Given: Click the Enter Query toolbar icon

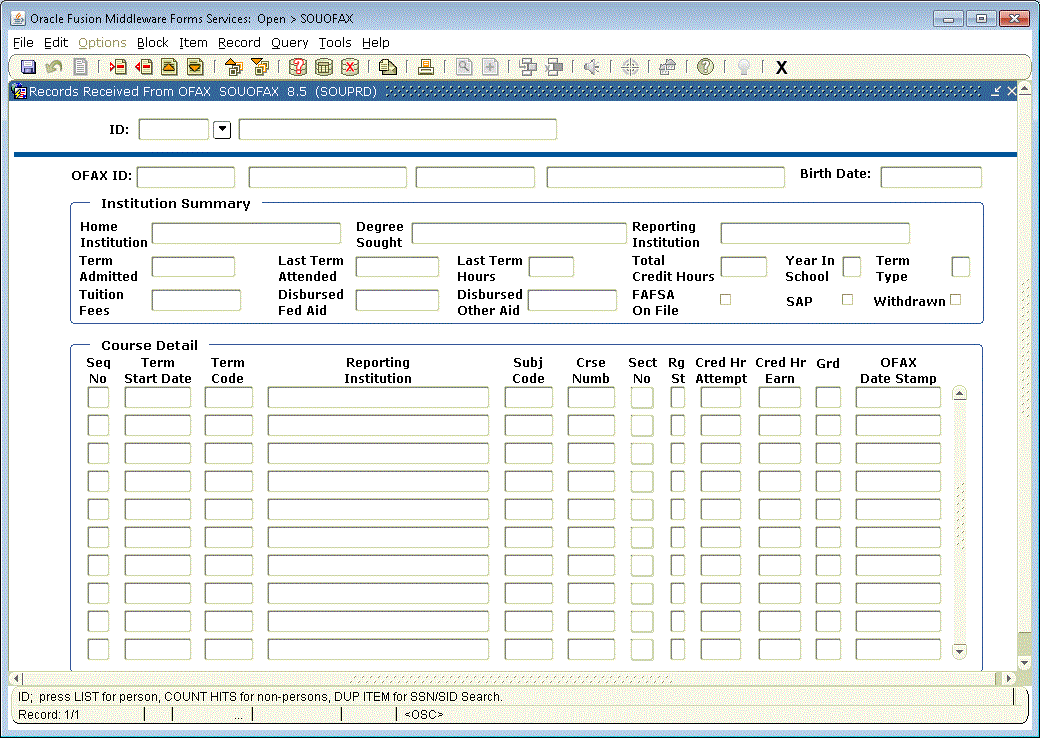Looking at the screenshot, I should tap(297, 67).
